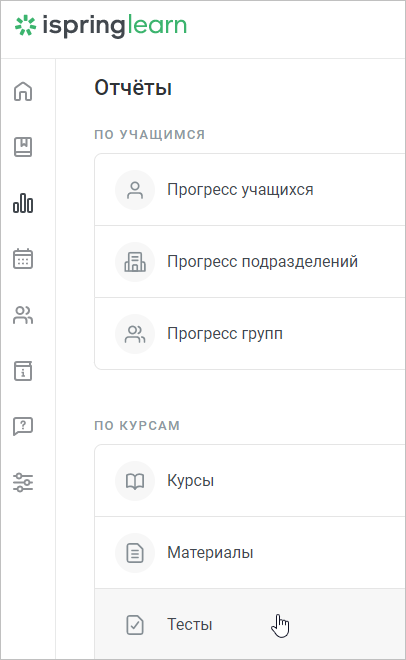Select the Reports bar chart icon
This screenshot has width=406, height=660.
(23, 203)
